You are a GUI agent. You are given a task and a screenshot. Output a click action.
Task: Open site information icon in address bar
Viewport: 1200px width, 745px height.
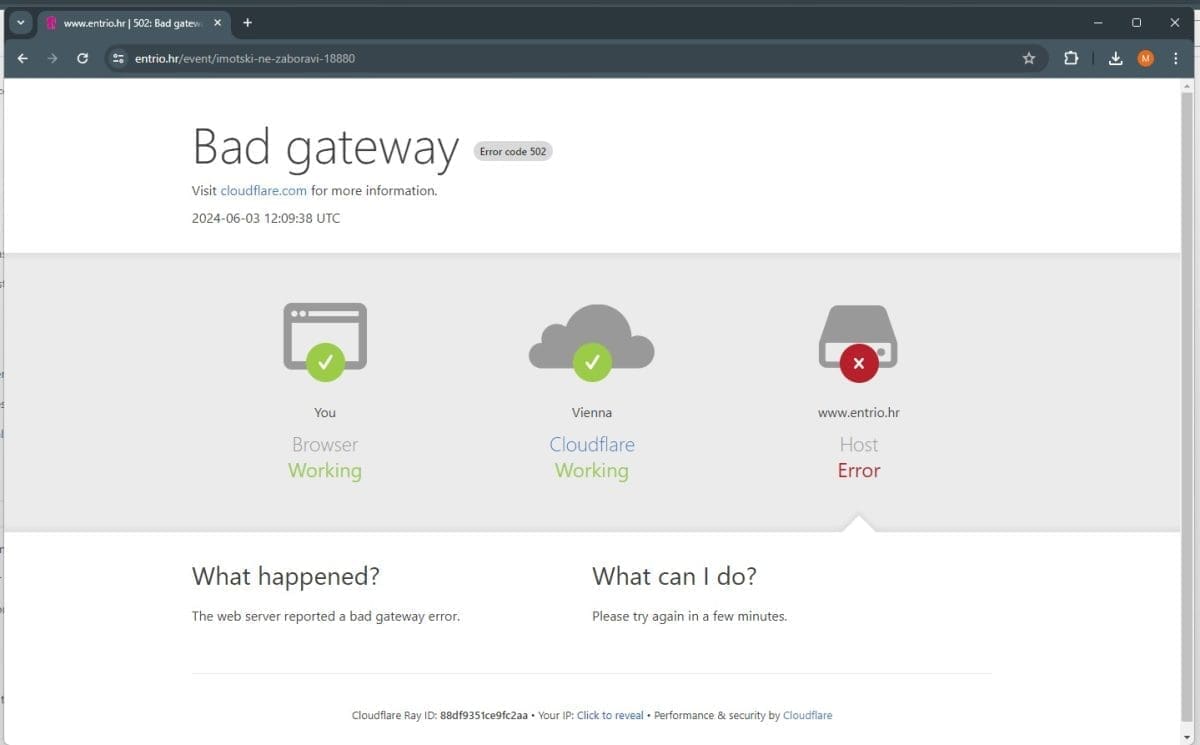coord(118,58)
